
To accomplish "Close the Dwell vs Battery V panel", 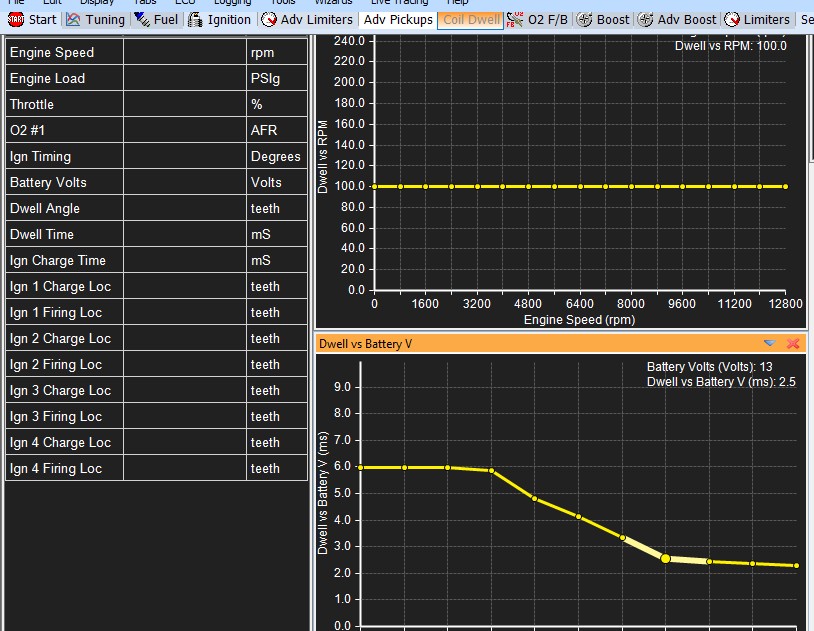I will (x=793, y=343).
